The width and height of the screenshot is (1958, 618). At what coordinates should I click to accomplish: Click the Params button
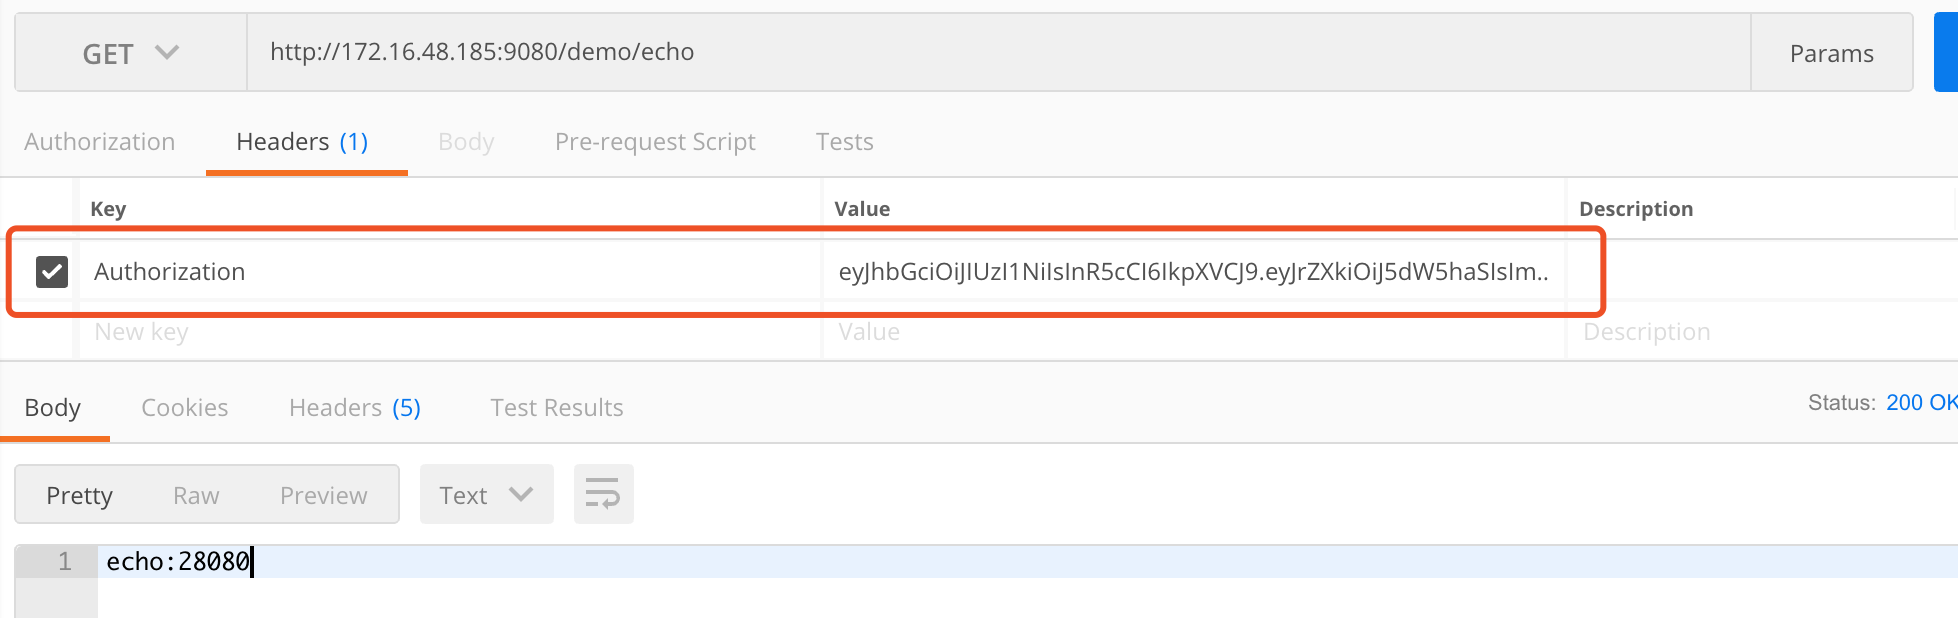tap(1831, 53)
